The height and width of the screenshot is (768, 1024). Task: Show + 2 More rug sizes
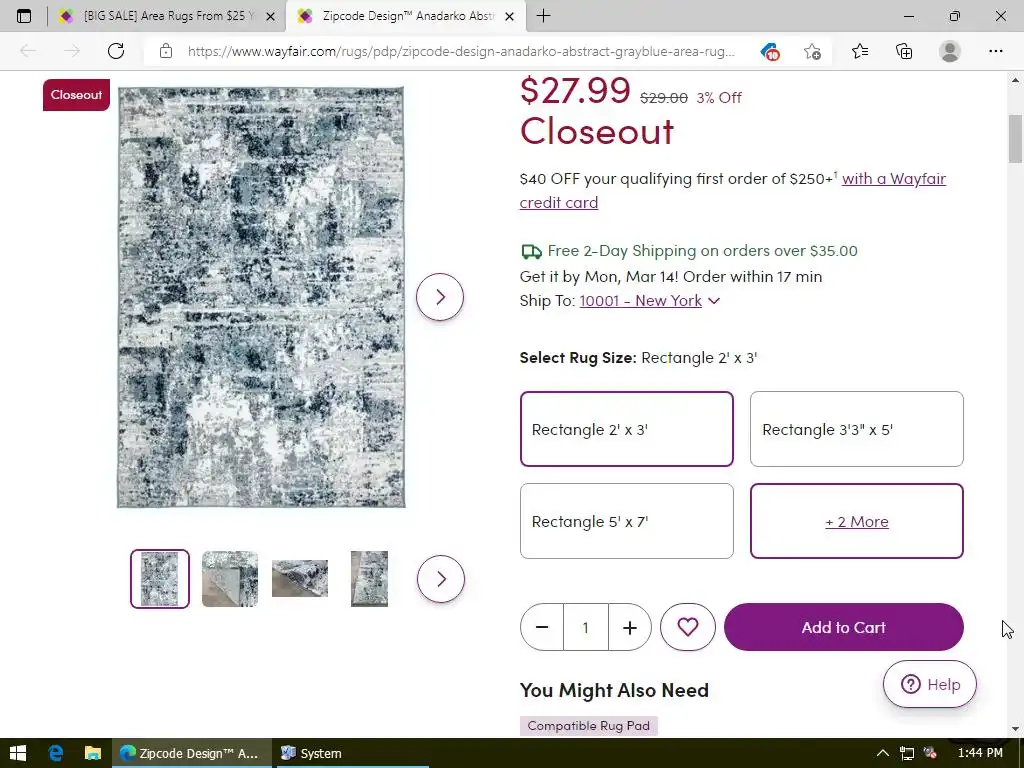coord(856,521)
